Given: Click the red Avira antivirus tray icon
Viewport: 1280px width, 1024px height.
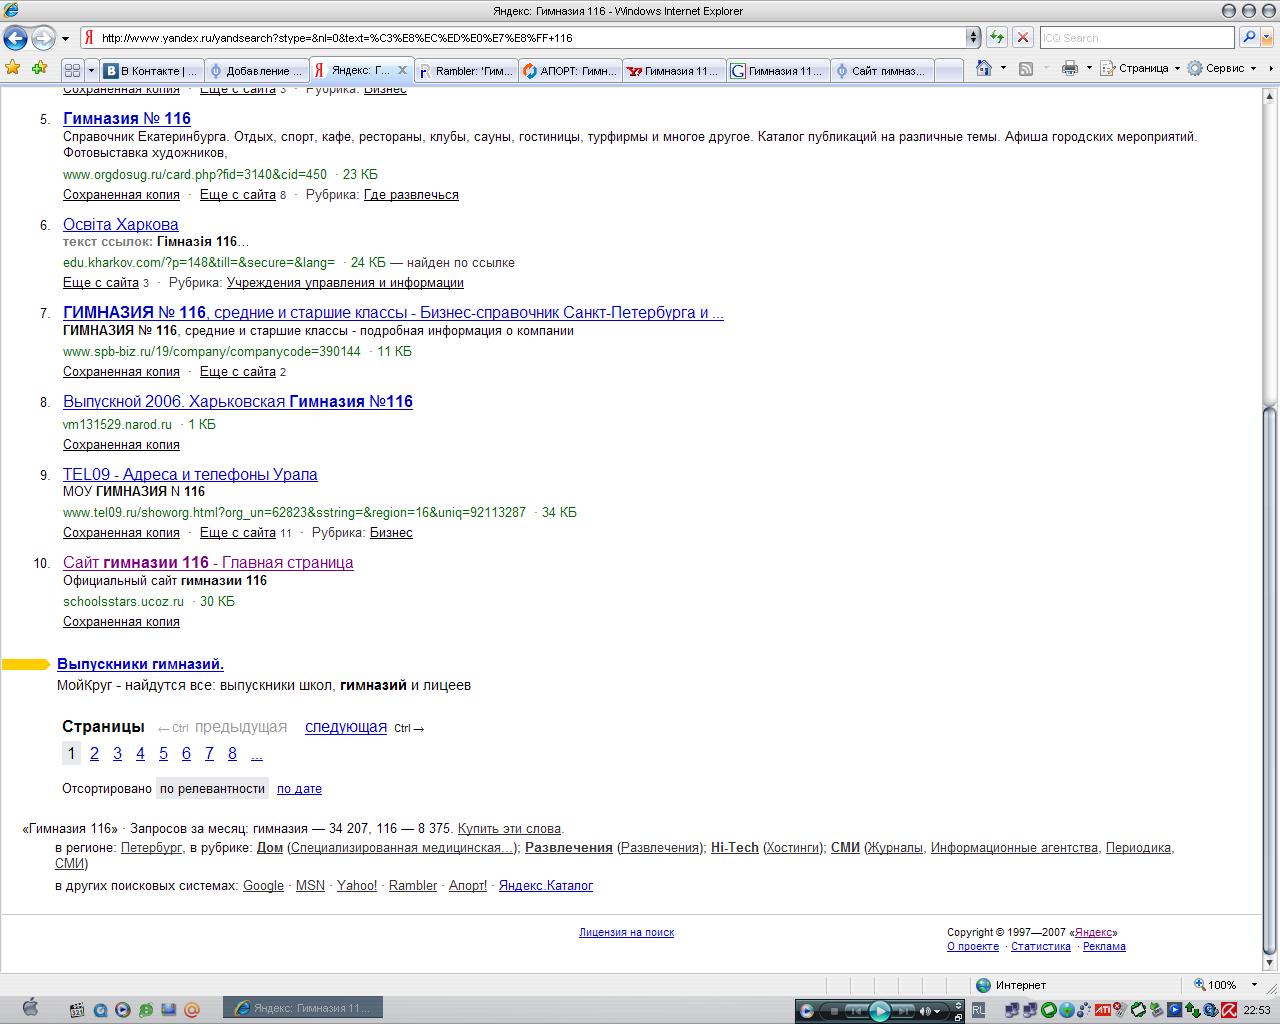Looking at the screenshot, I should 1229,1010.
